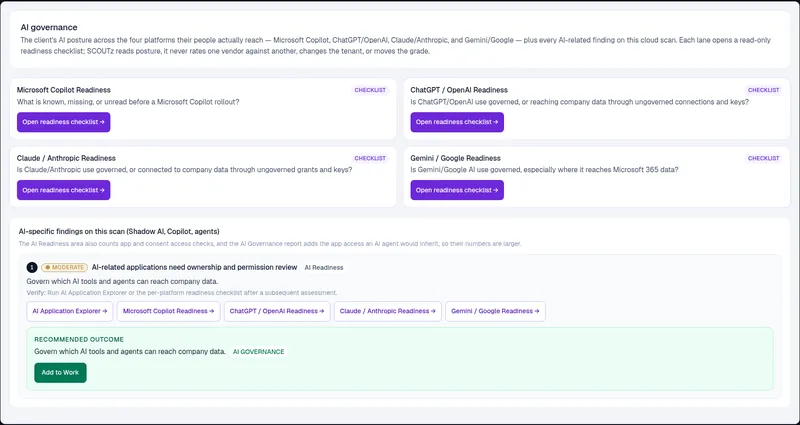This screenshot has width=800, height=425.
Task: Click Copilot rollout question text
Action: [x=128, y=102]
